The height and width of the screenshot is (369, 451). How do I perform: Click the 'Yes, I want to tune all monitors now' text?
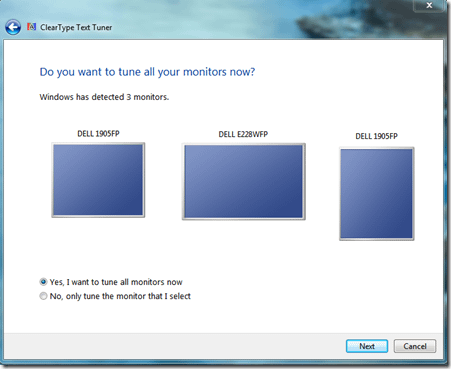point(116,282)
